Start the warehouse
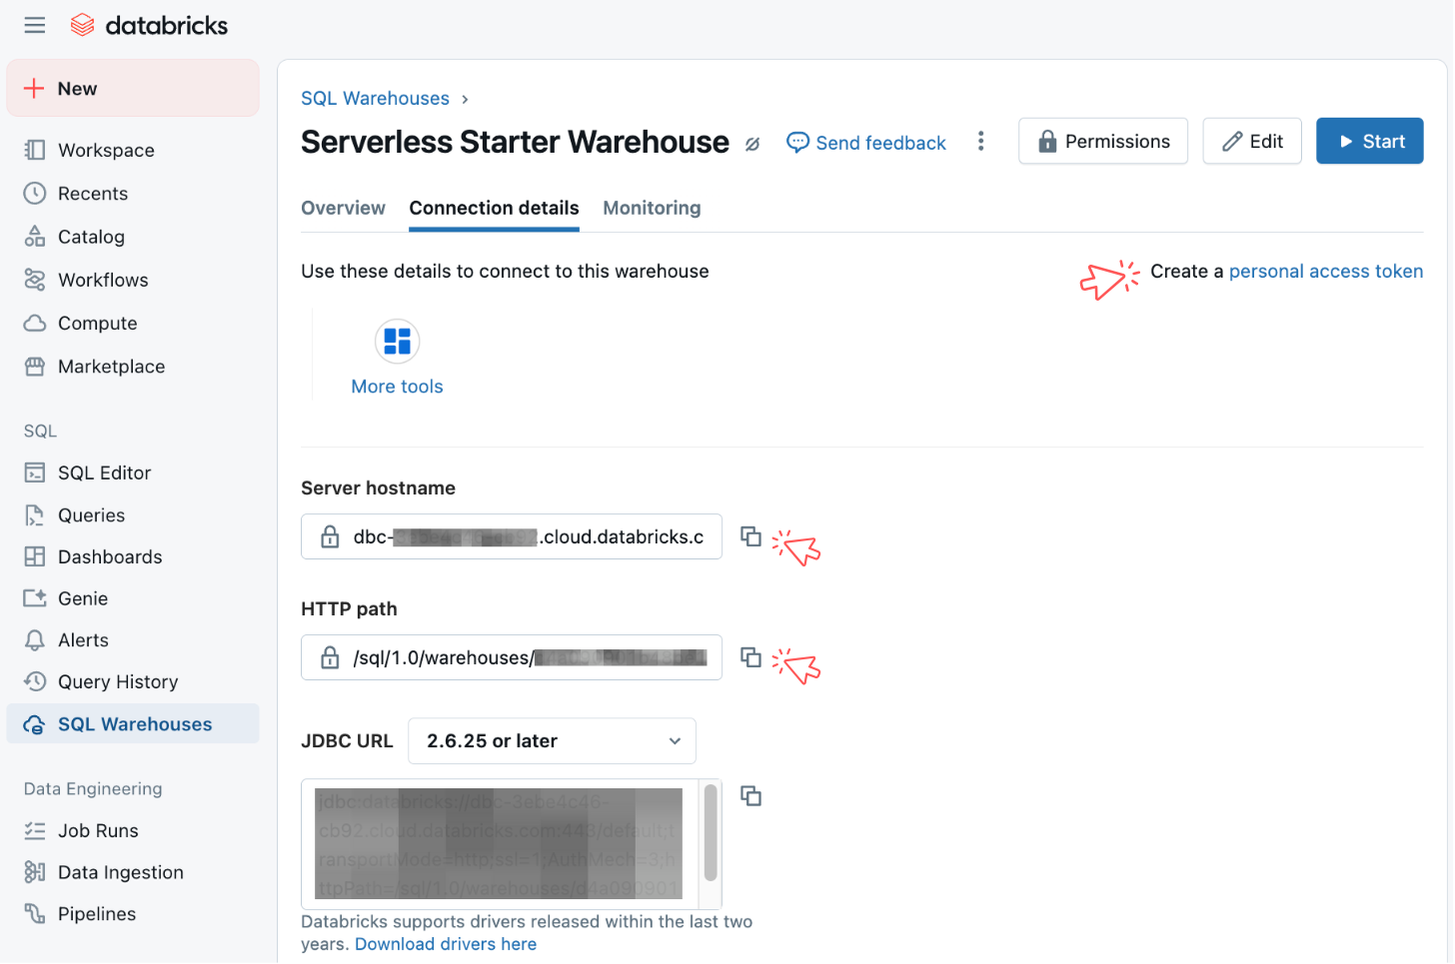 click(x=1369, y=141)
